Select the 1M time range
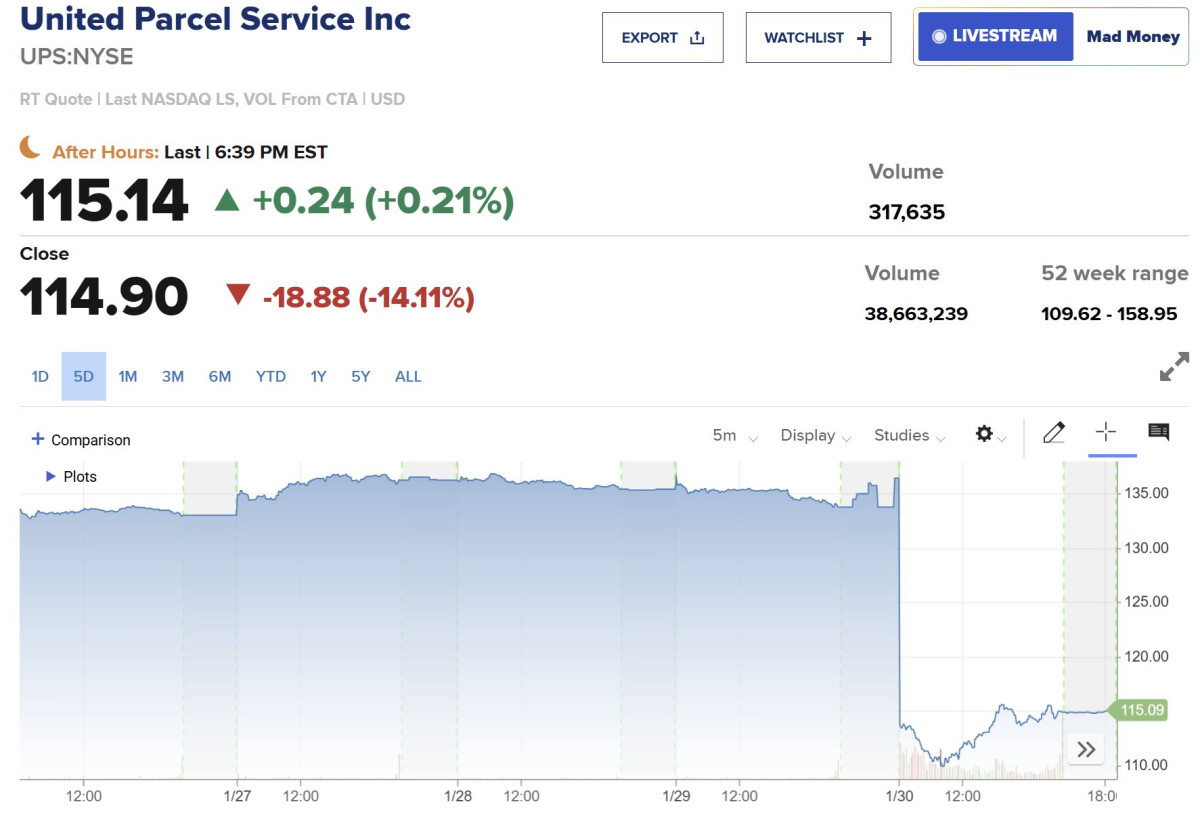Viewport: 1200px width, 825px height. pyautogui.click(x=128, y=377)
